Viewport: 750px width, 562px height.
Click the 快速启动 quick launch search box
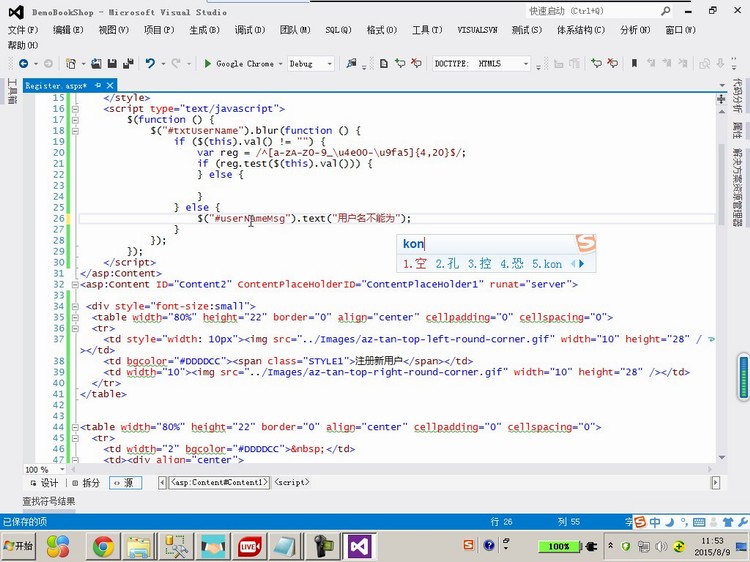(599, 11)
